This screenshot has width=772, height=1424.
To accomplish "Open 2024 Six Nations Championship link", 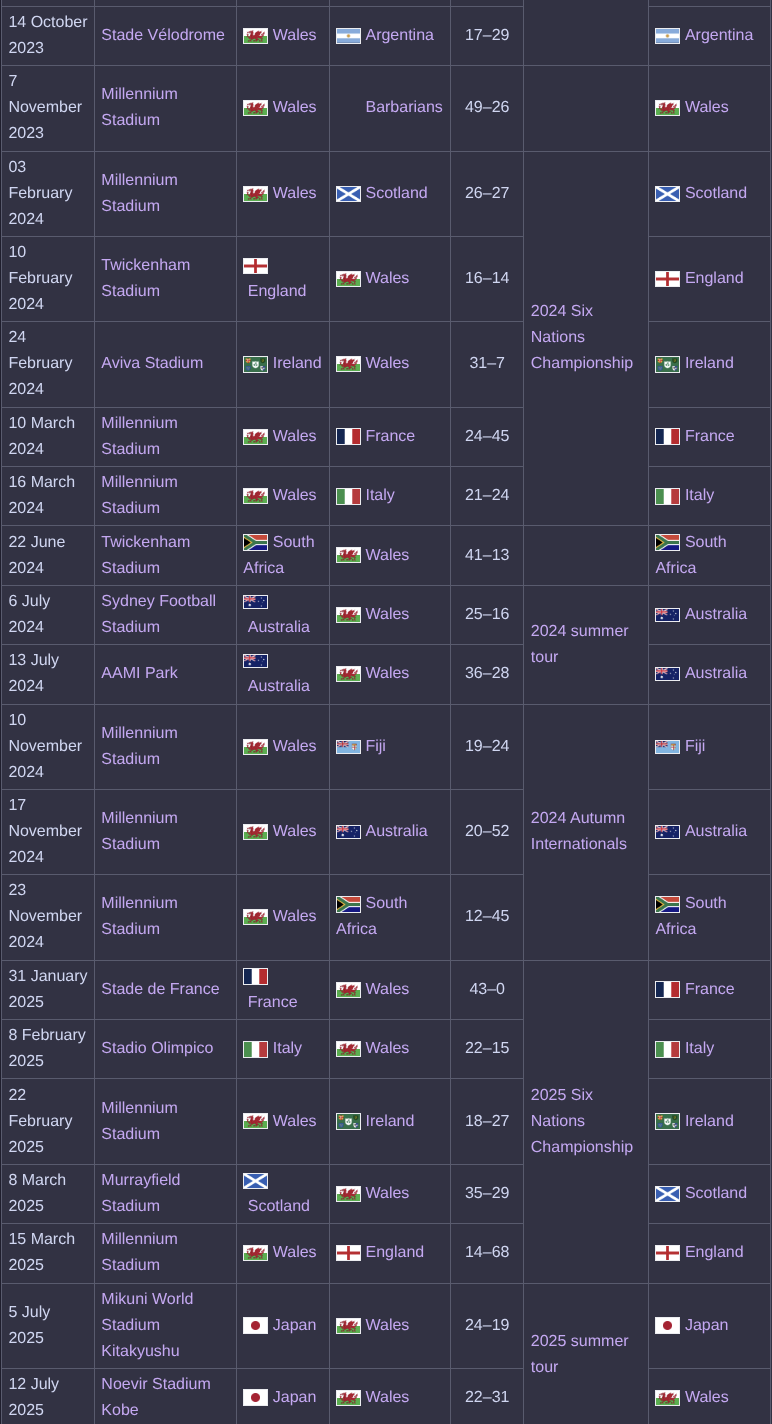I will (x=582, y=337).
